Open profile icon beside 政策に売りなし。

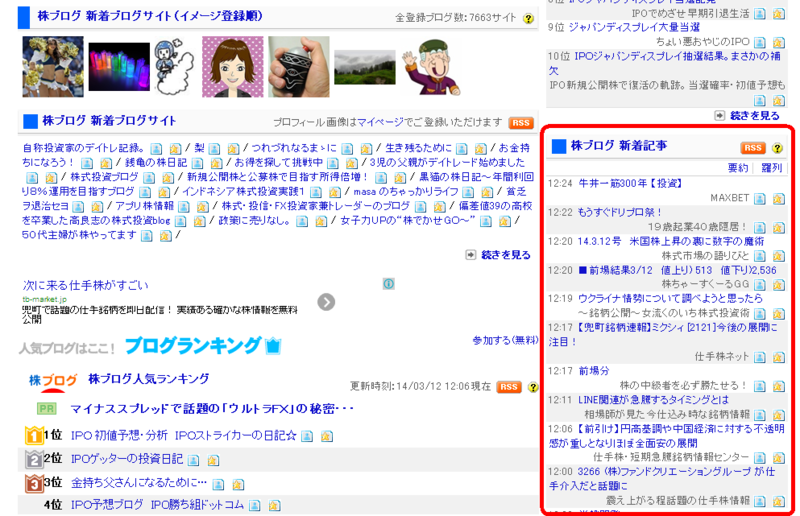tap(302, 222)
